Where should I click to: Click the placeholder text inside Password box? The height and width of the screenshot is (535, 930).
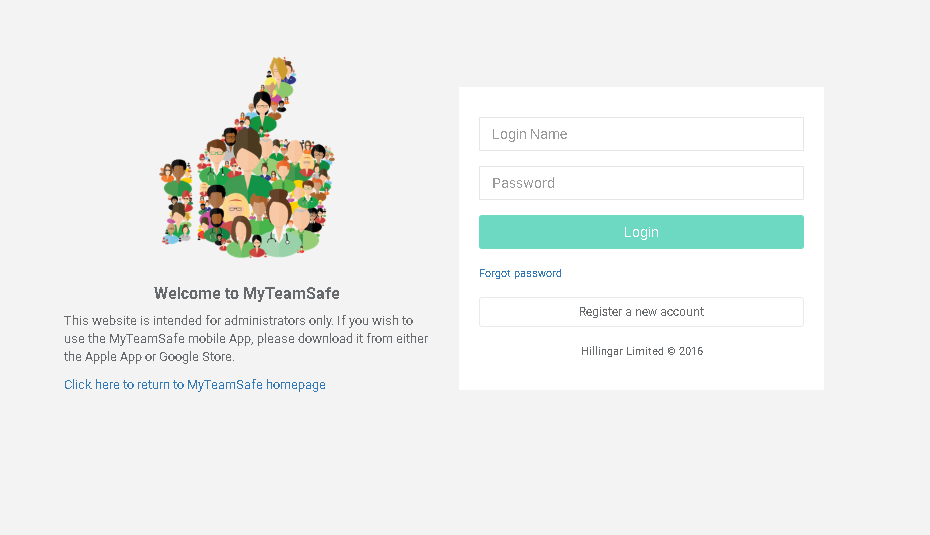tap(523, 183)
